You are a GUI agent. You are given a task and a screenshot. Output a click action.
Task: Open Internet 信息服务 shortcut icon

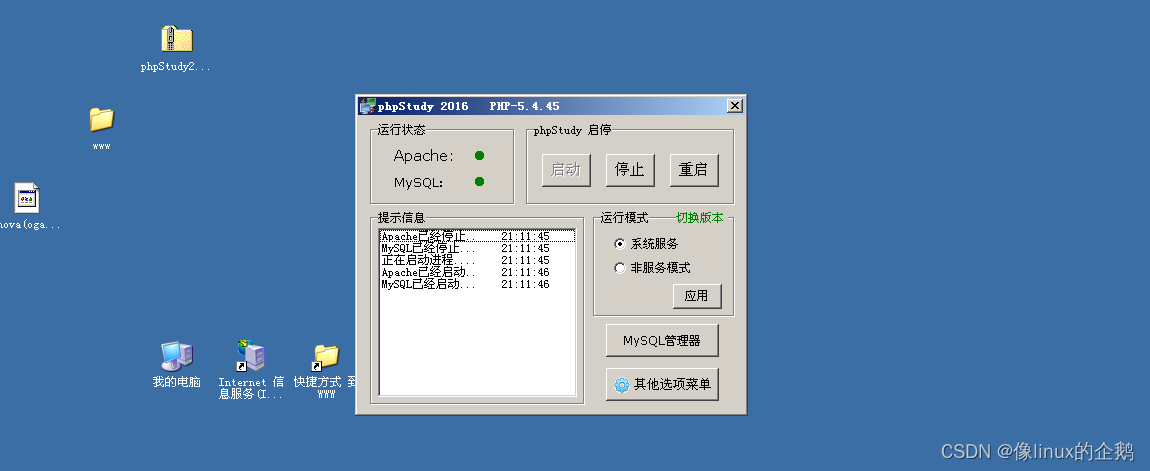(x=251, y=356)
